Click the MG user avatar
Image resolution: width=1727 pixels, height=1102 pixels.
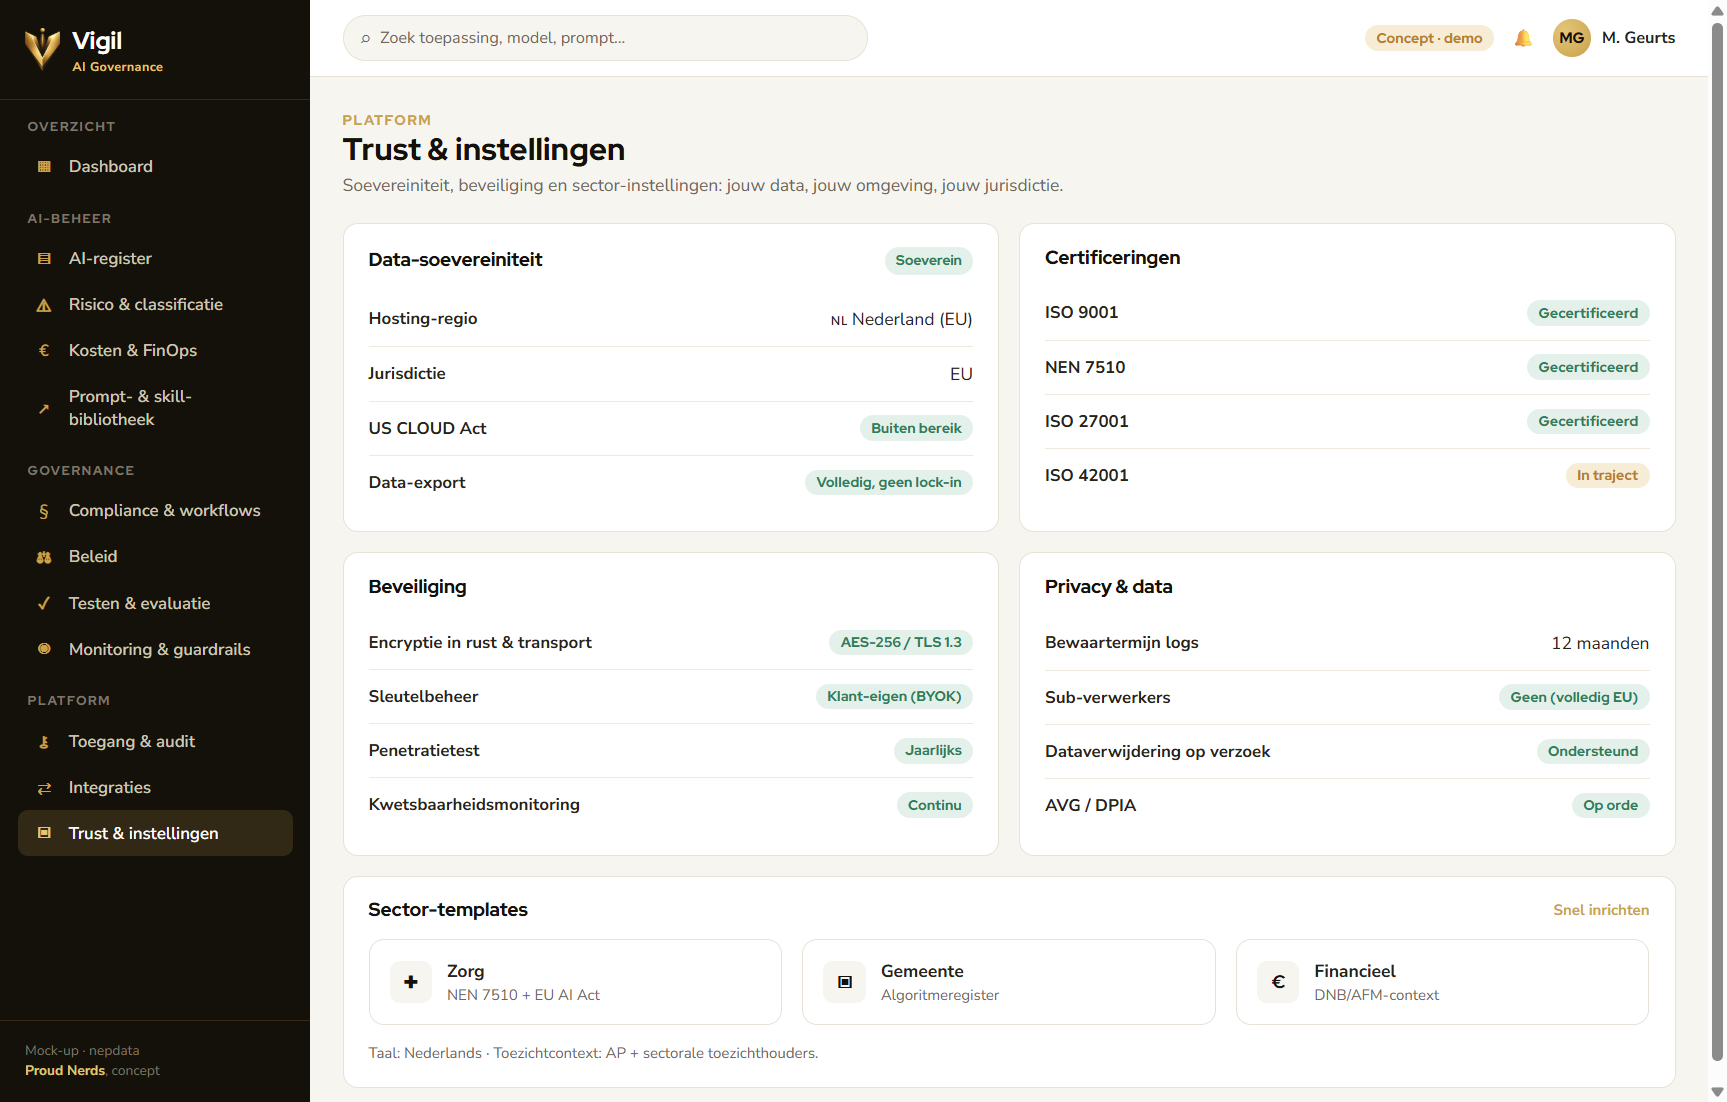[1572, 38]
